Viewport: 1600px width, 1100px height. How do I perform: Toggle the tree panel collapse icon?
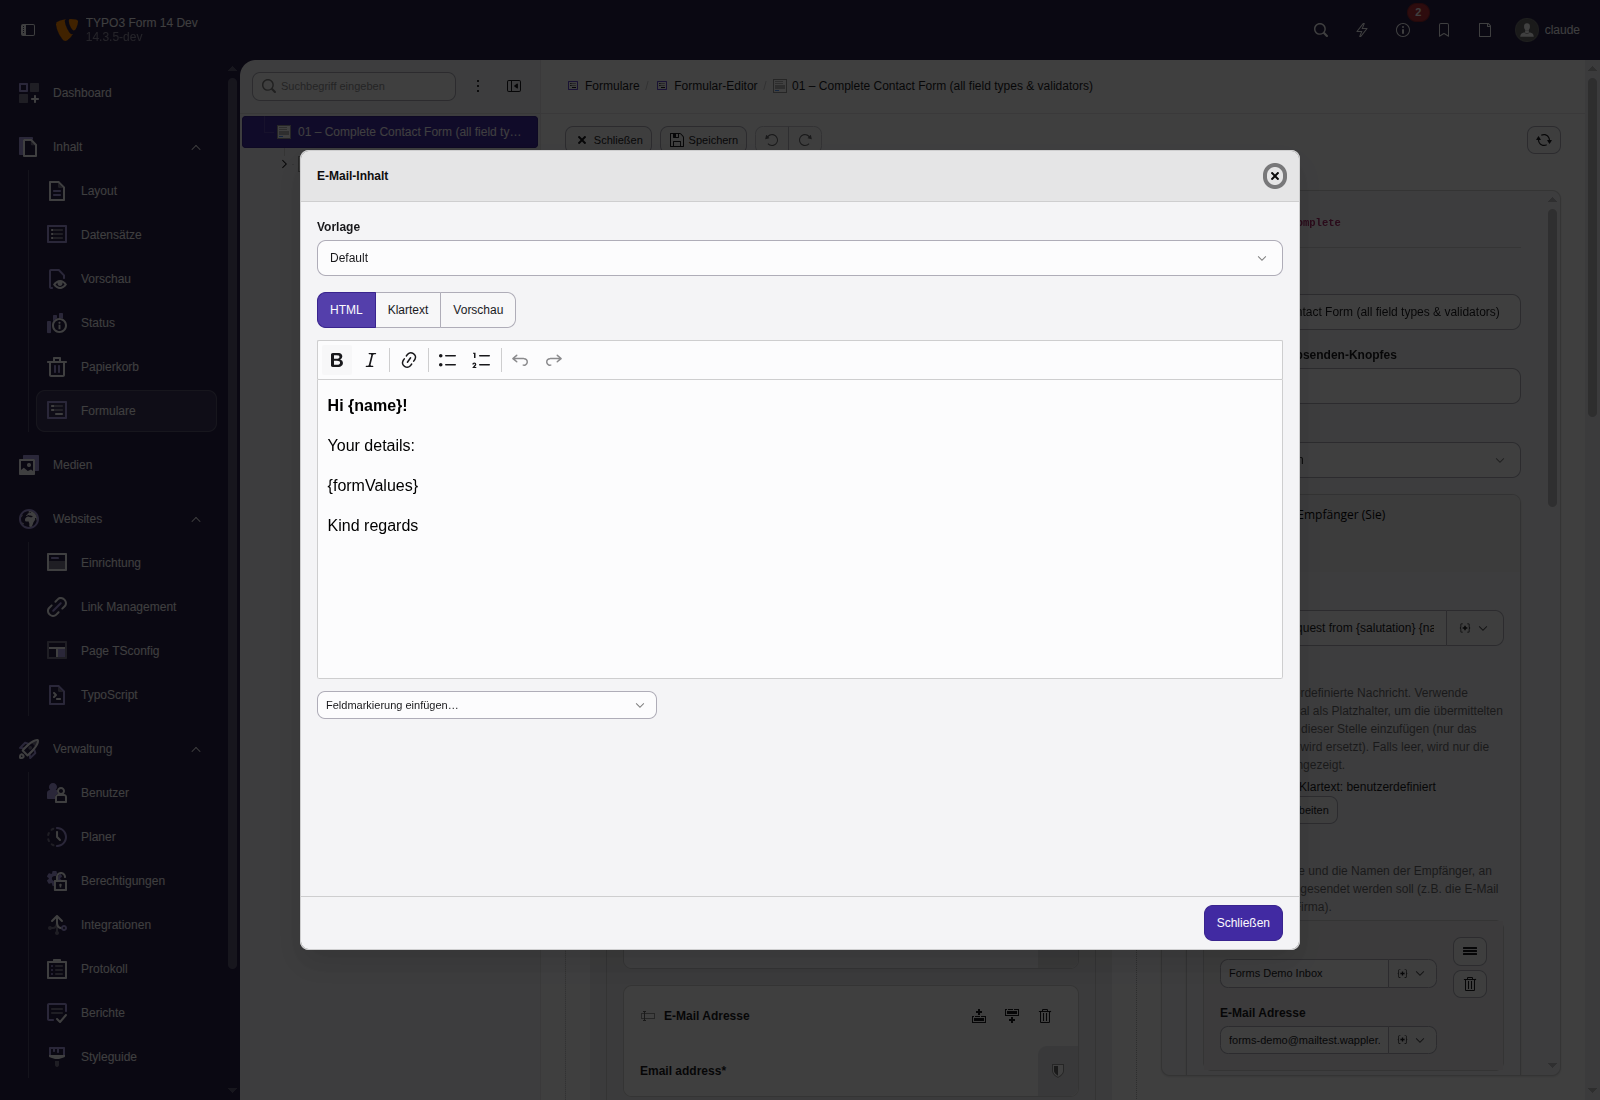(x=514, y=86)
